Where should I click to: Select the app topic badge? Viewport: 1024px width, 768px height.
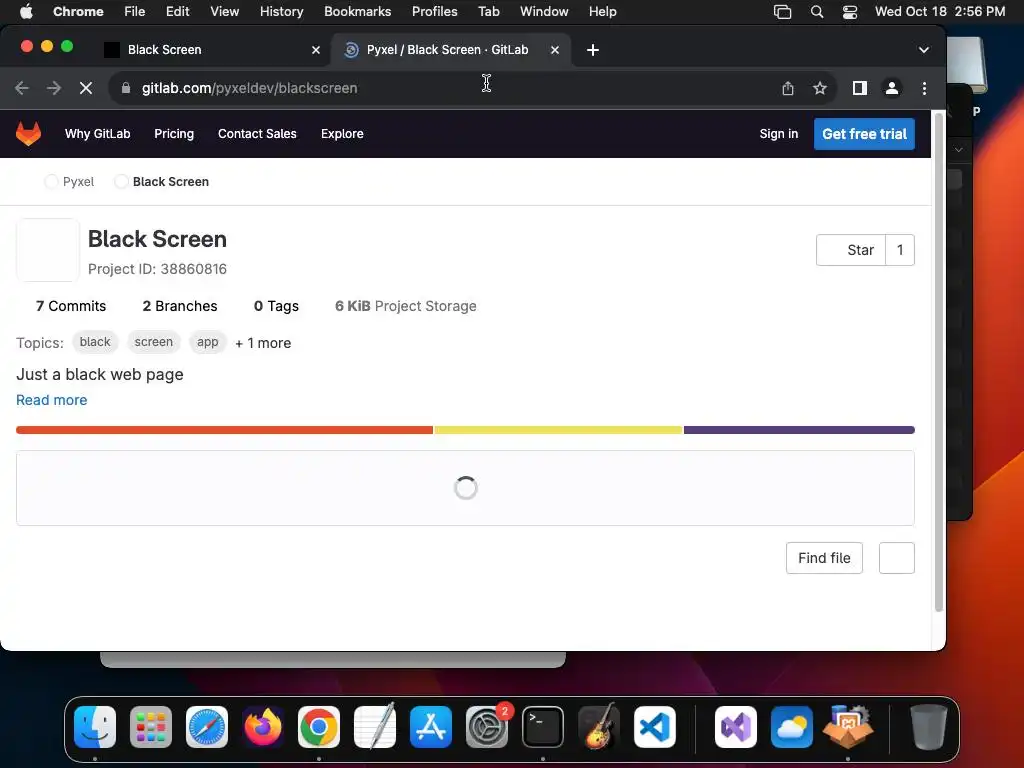point(208,342)
